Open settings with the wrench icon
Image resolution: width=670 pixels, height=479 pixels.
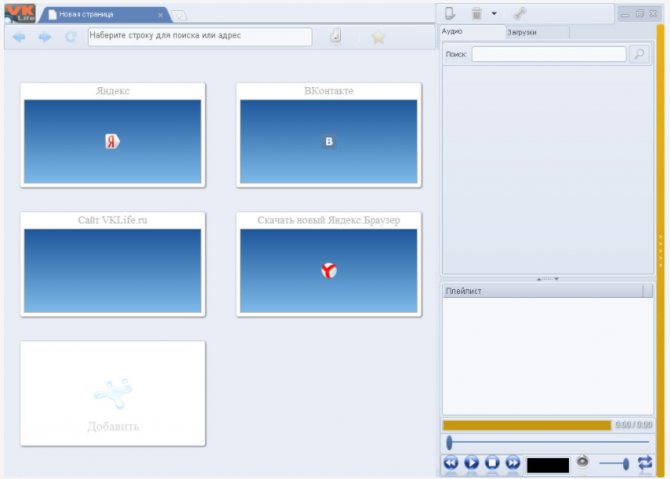tap(520, 14)
